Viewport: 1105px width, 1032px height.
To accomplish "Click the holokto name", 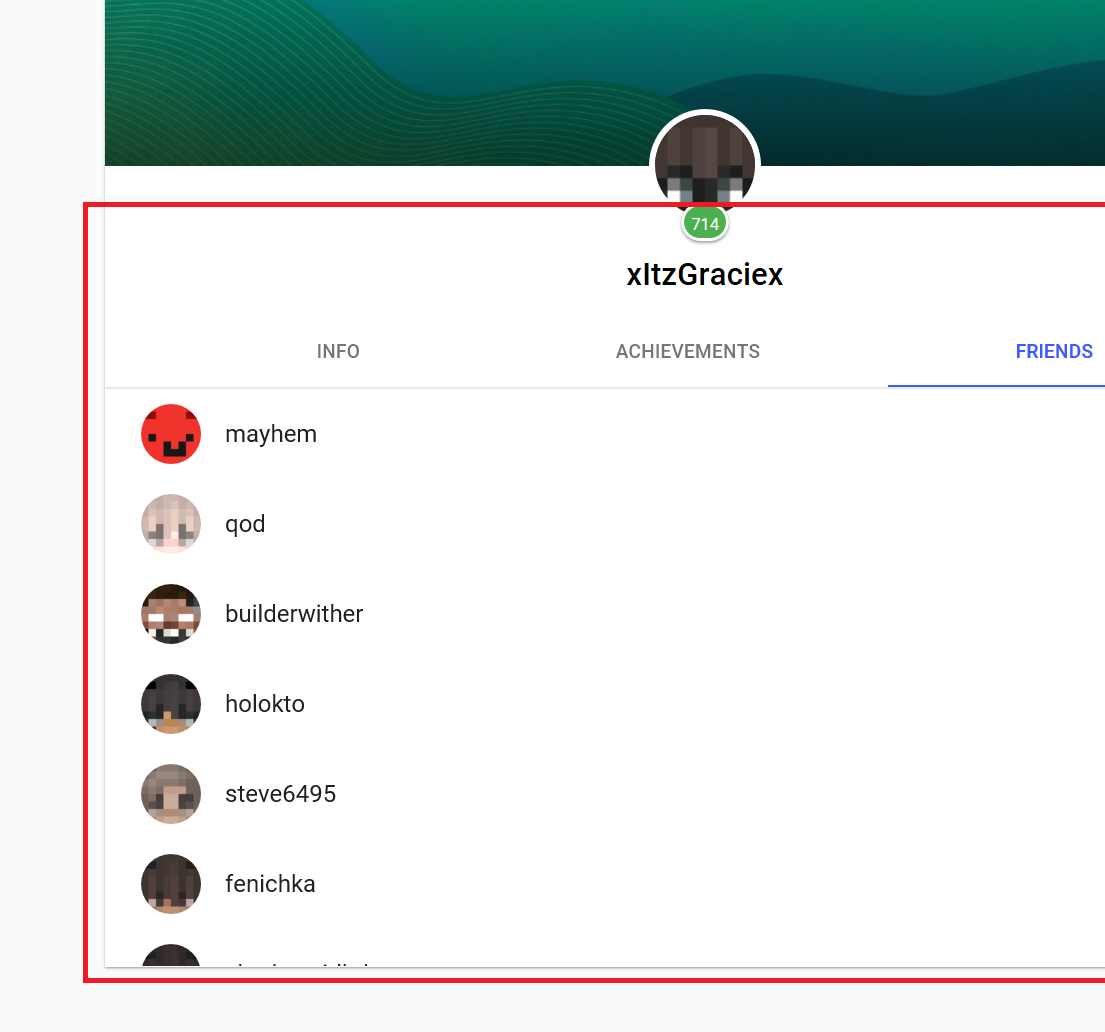I will [x=265, y=704].
